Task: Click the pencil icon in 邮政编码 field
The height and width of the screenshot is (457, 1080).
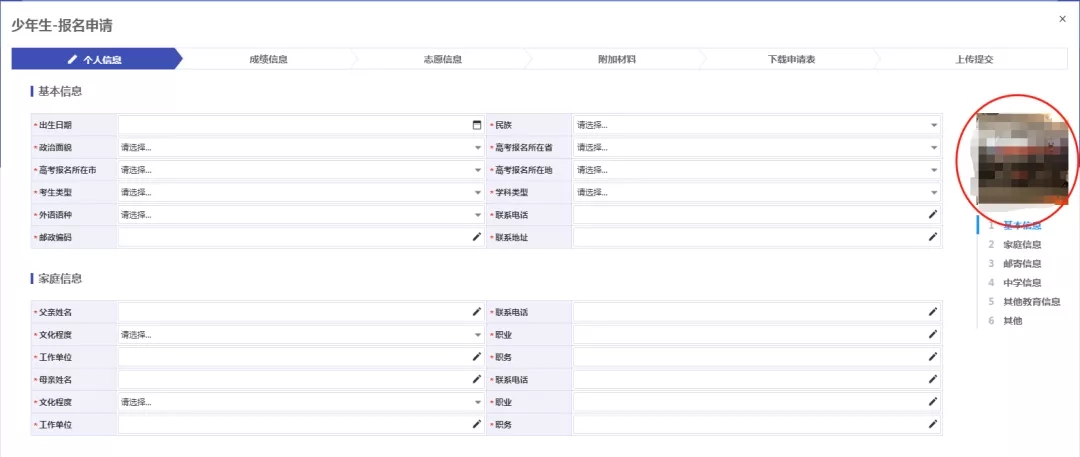Action: (x=477, y=237)
